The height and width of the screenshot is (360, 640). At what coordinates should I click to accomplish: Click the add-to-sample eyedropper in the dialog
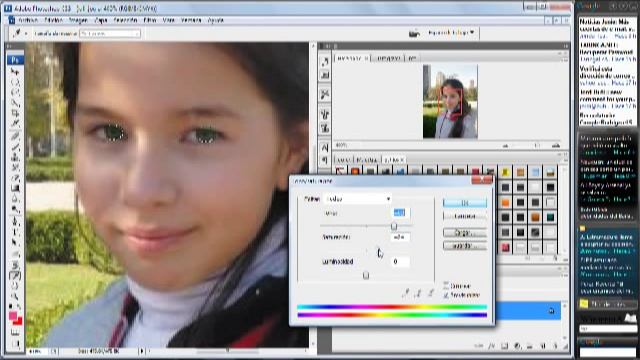pyautogui.click(x=418, y=292)
